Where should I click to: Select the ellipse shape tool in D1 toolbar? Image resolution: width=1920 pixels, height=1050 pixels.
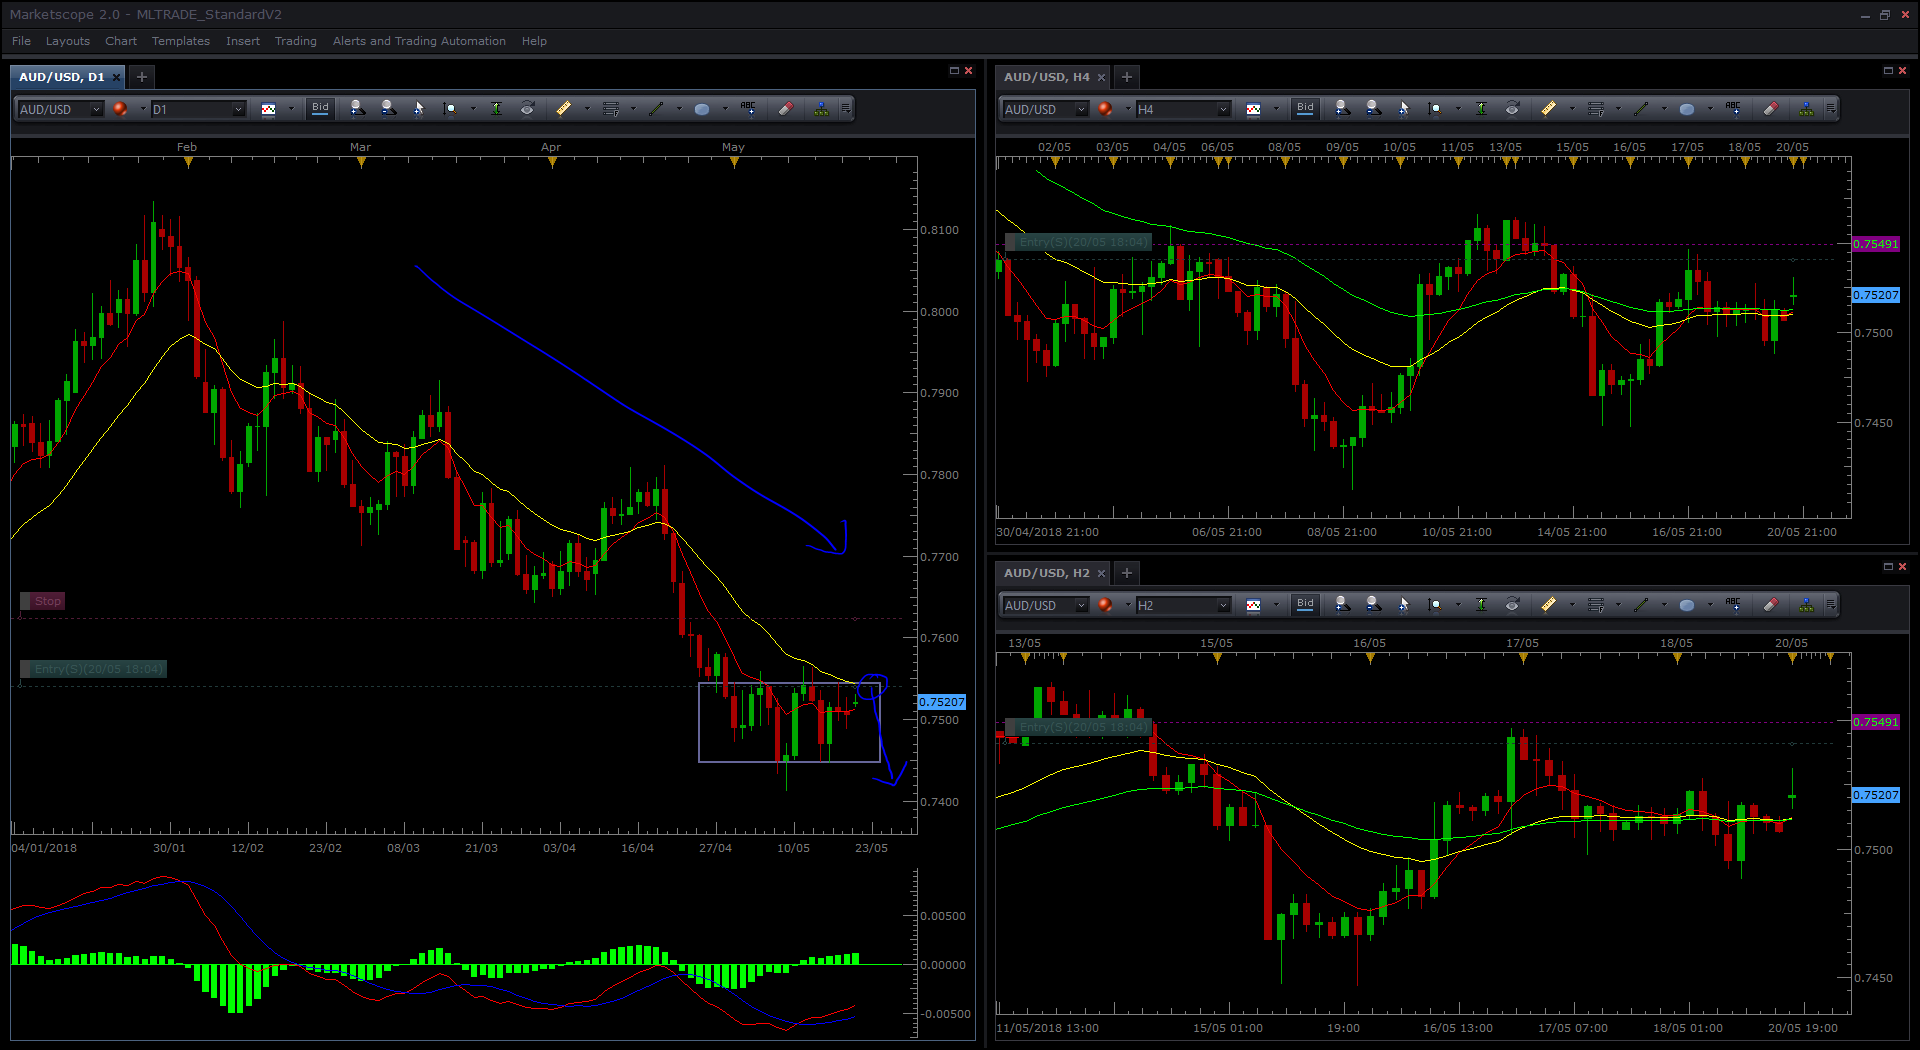[702, 109]
